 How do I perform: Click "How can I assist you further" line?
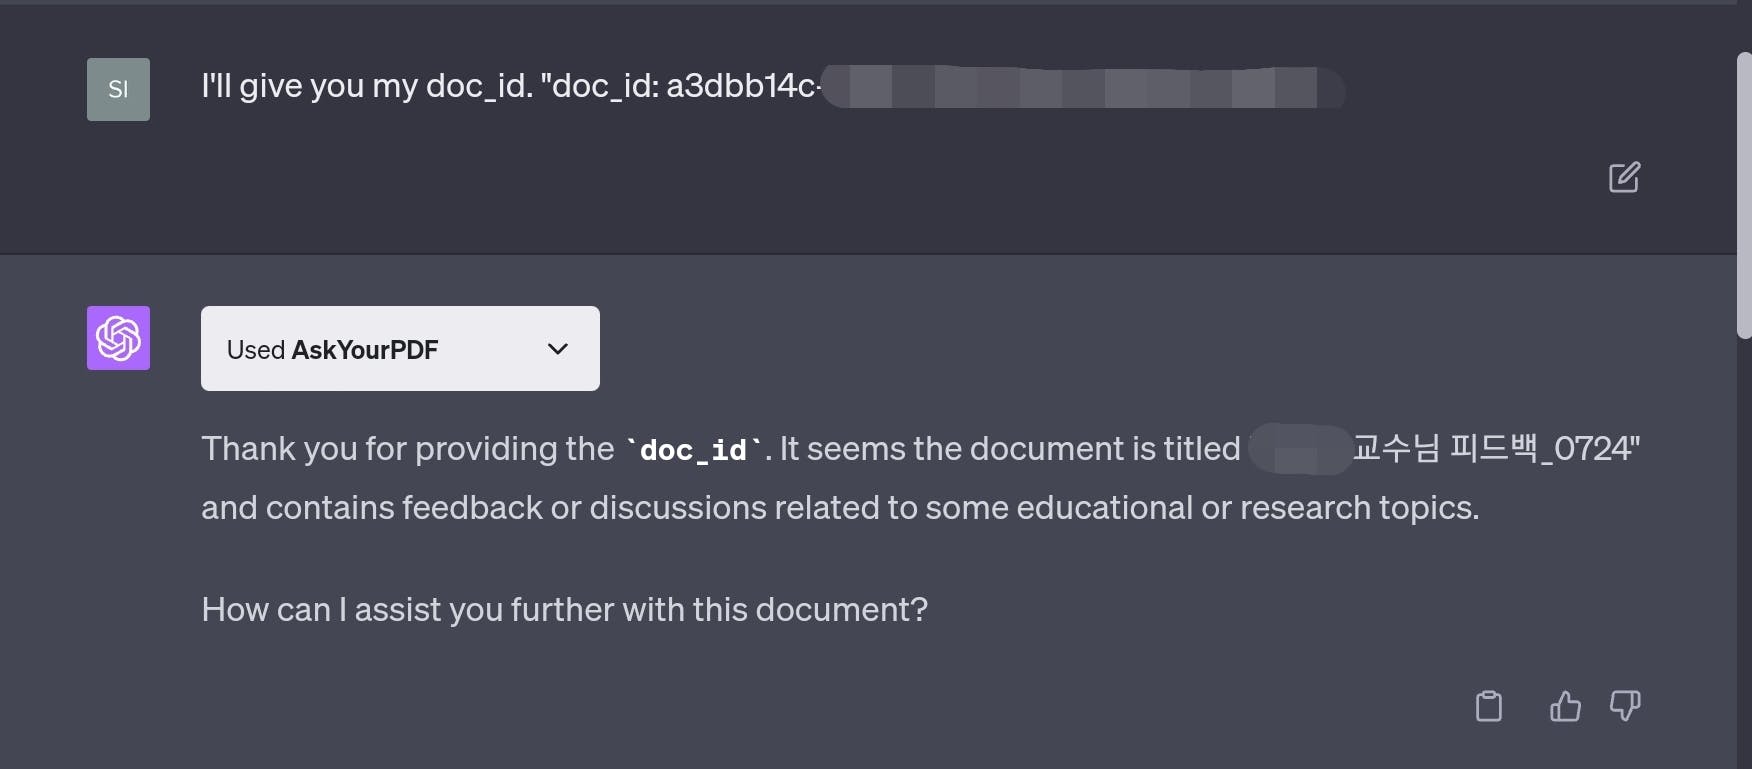point(564,610)
